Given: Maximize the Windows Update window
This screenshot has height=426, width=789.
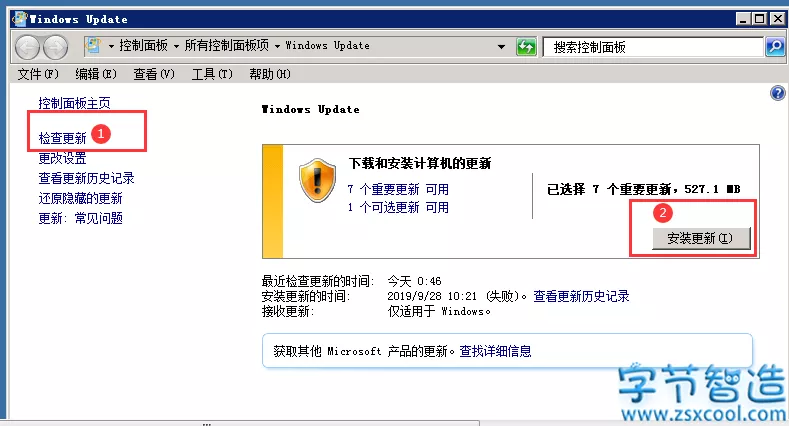Looking at the screenshot, I should [x=760, y=19].
